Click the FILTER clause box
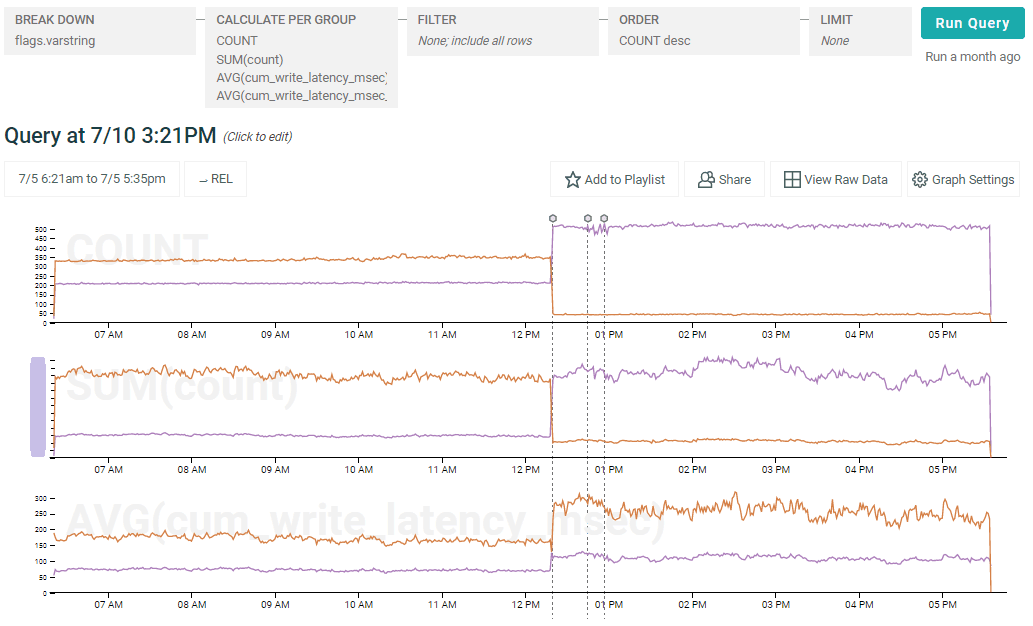The height and width of the screenshot is (626, 1033). (x=501, y=32)
